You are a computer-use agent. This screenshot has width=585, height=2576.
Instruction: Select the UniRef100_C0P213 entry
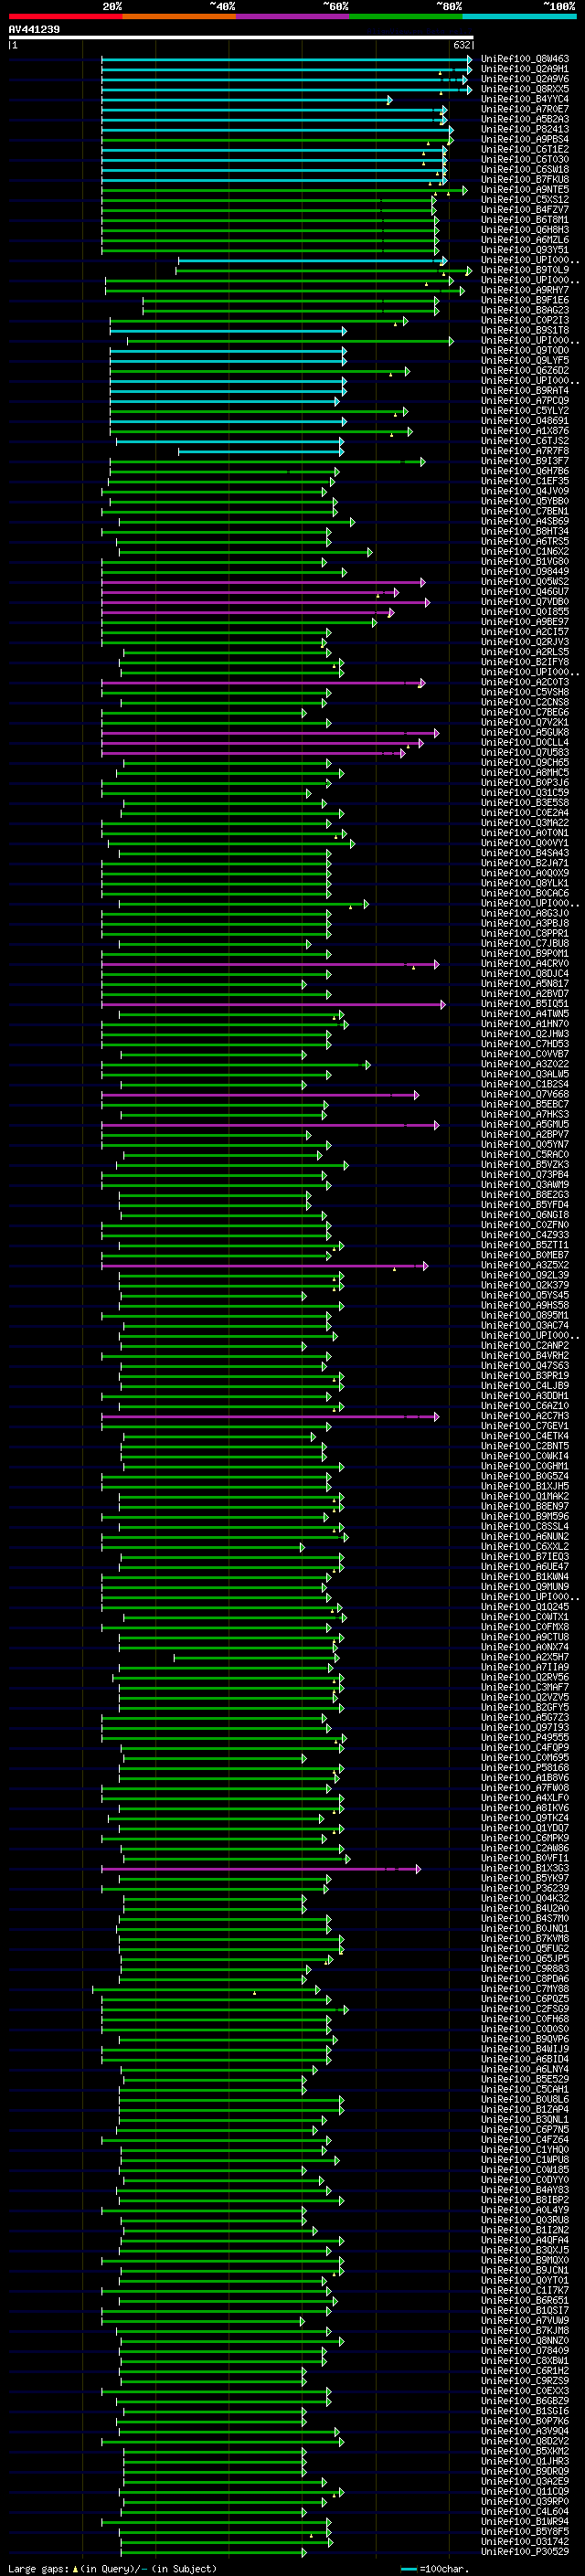[525, 320]
